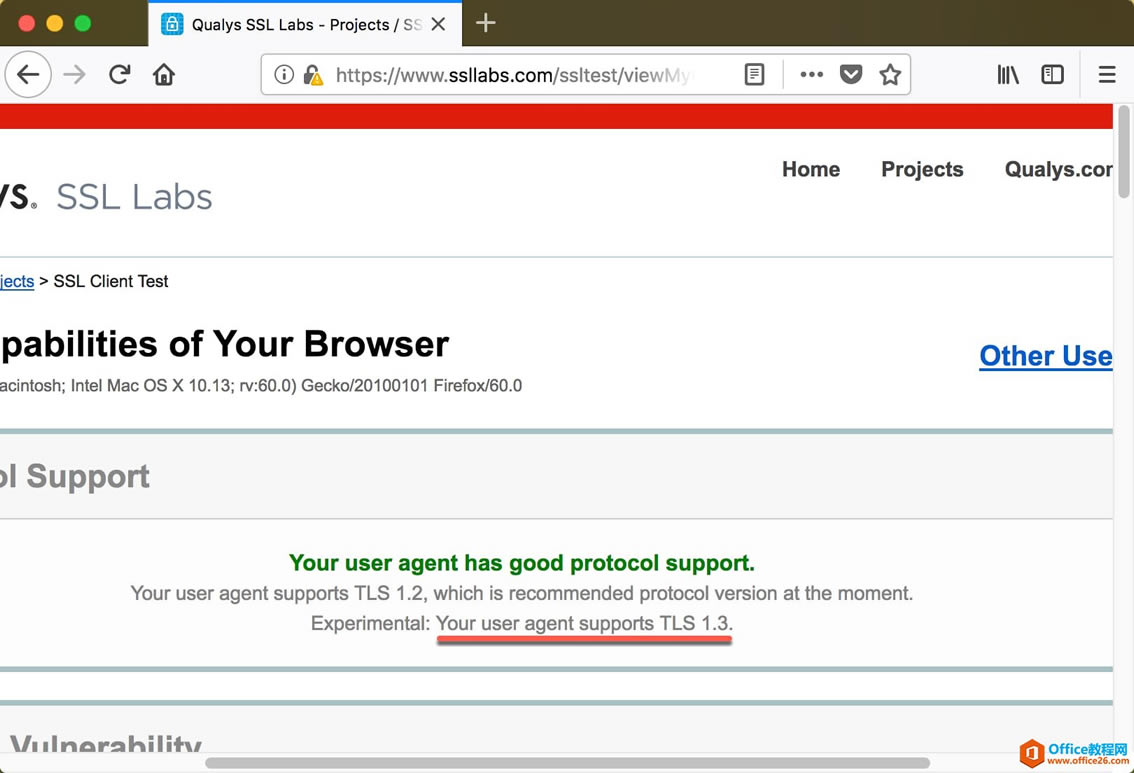Screen dimensions: 1134x773
Task: Click the padlock with warning icon
Action: coord(313,75)
